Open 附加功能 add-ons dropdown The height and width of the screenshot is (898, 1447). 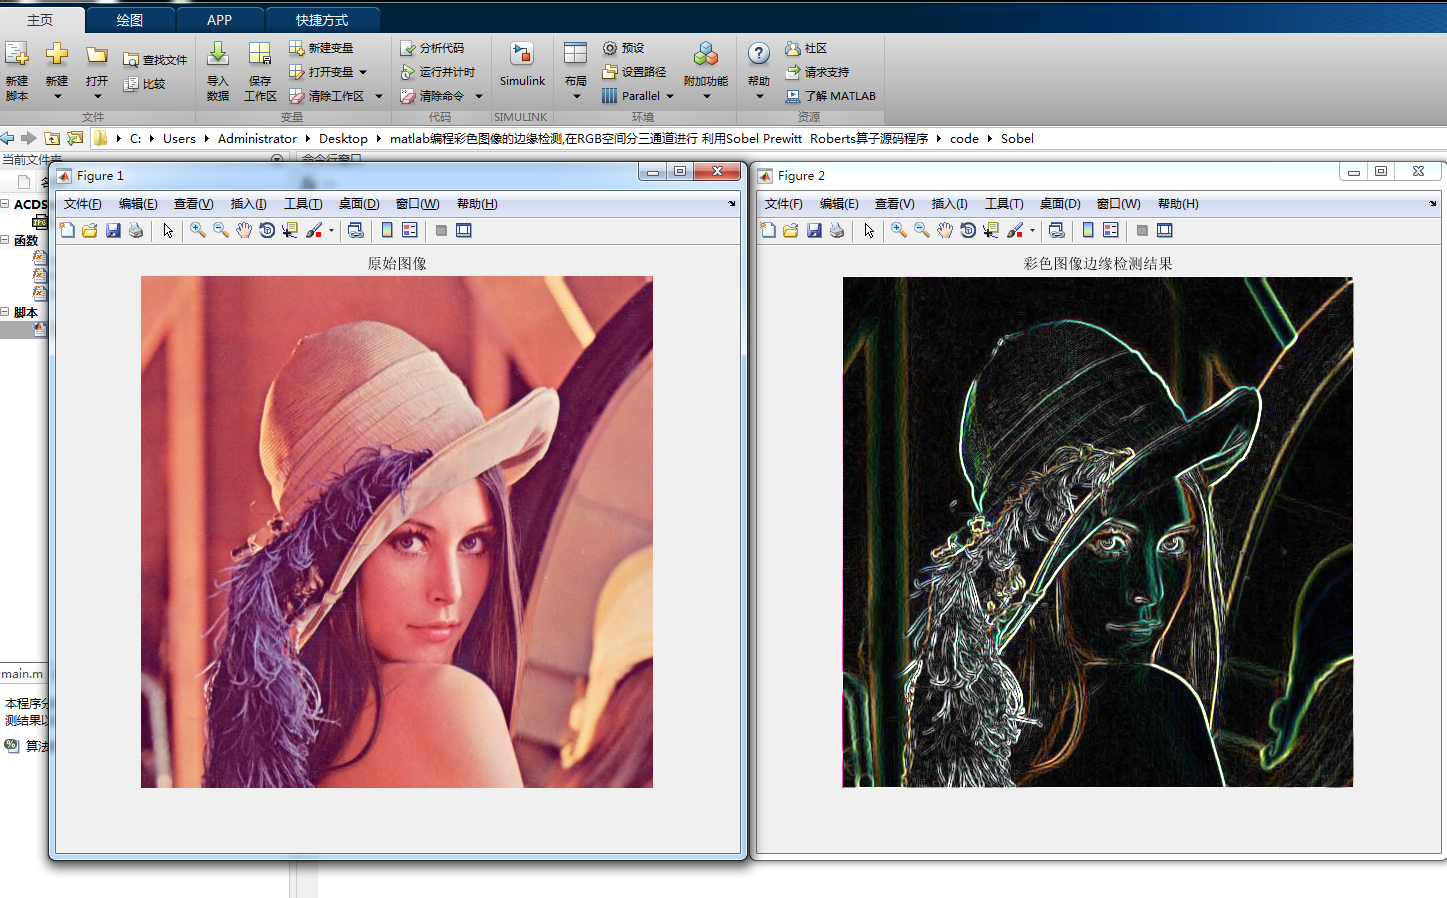[706, 71]
